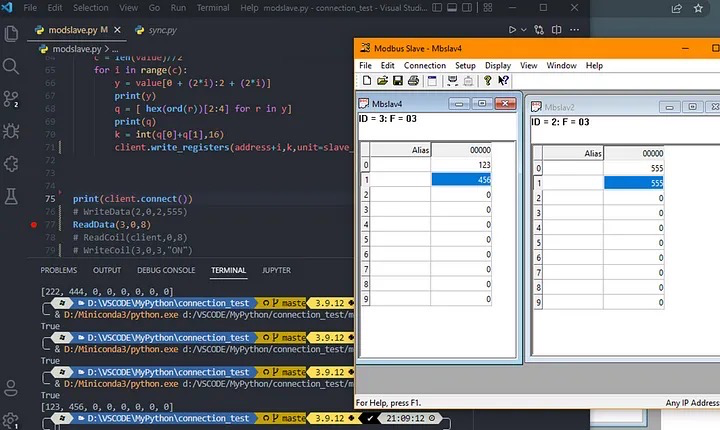Click the Connect icon in Modbus toolbar
720x430 pixels.
pos(452,81)
